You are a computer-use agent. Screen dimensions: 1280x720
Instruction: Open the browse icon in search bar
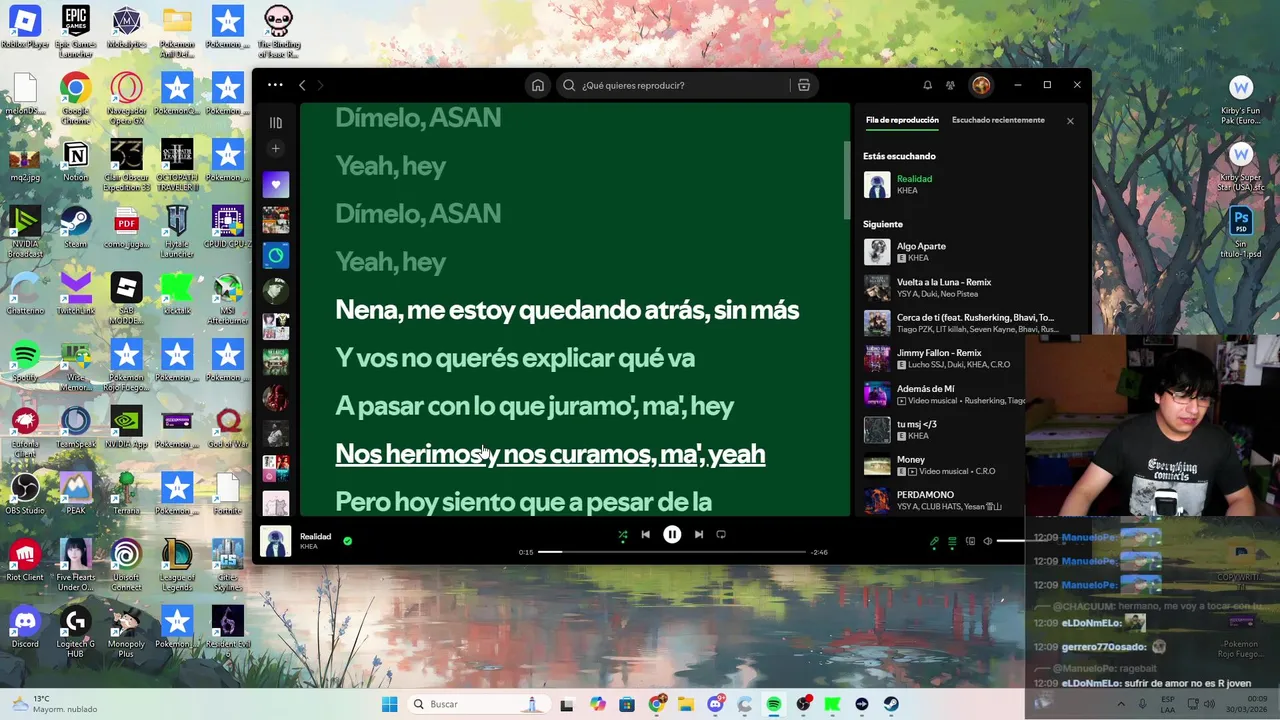pos(803,85)
